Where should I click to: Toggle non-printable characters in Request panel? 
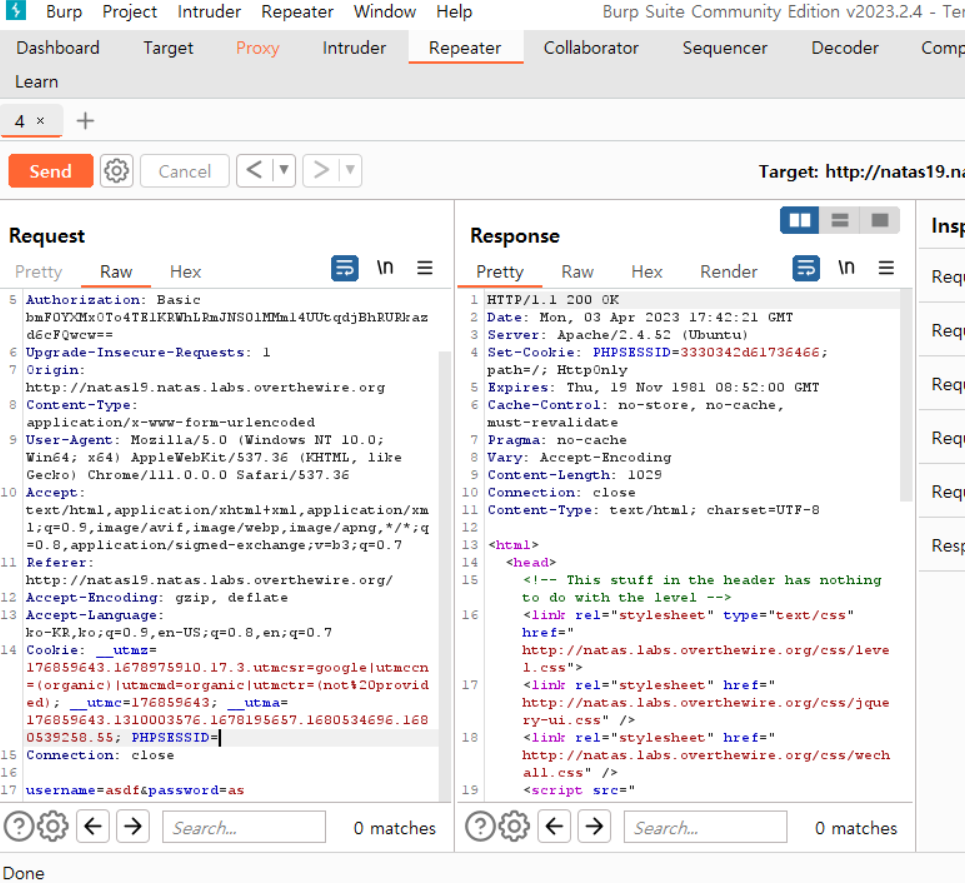coord(385,268)
